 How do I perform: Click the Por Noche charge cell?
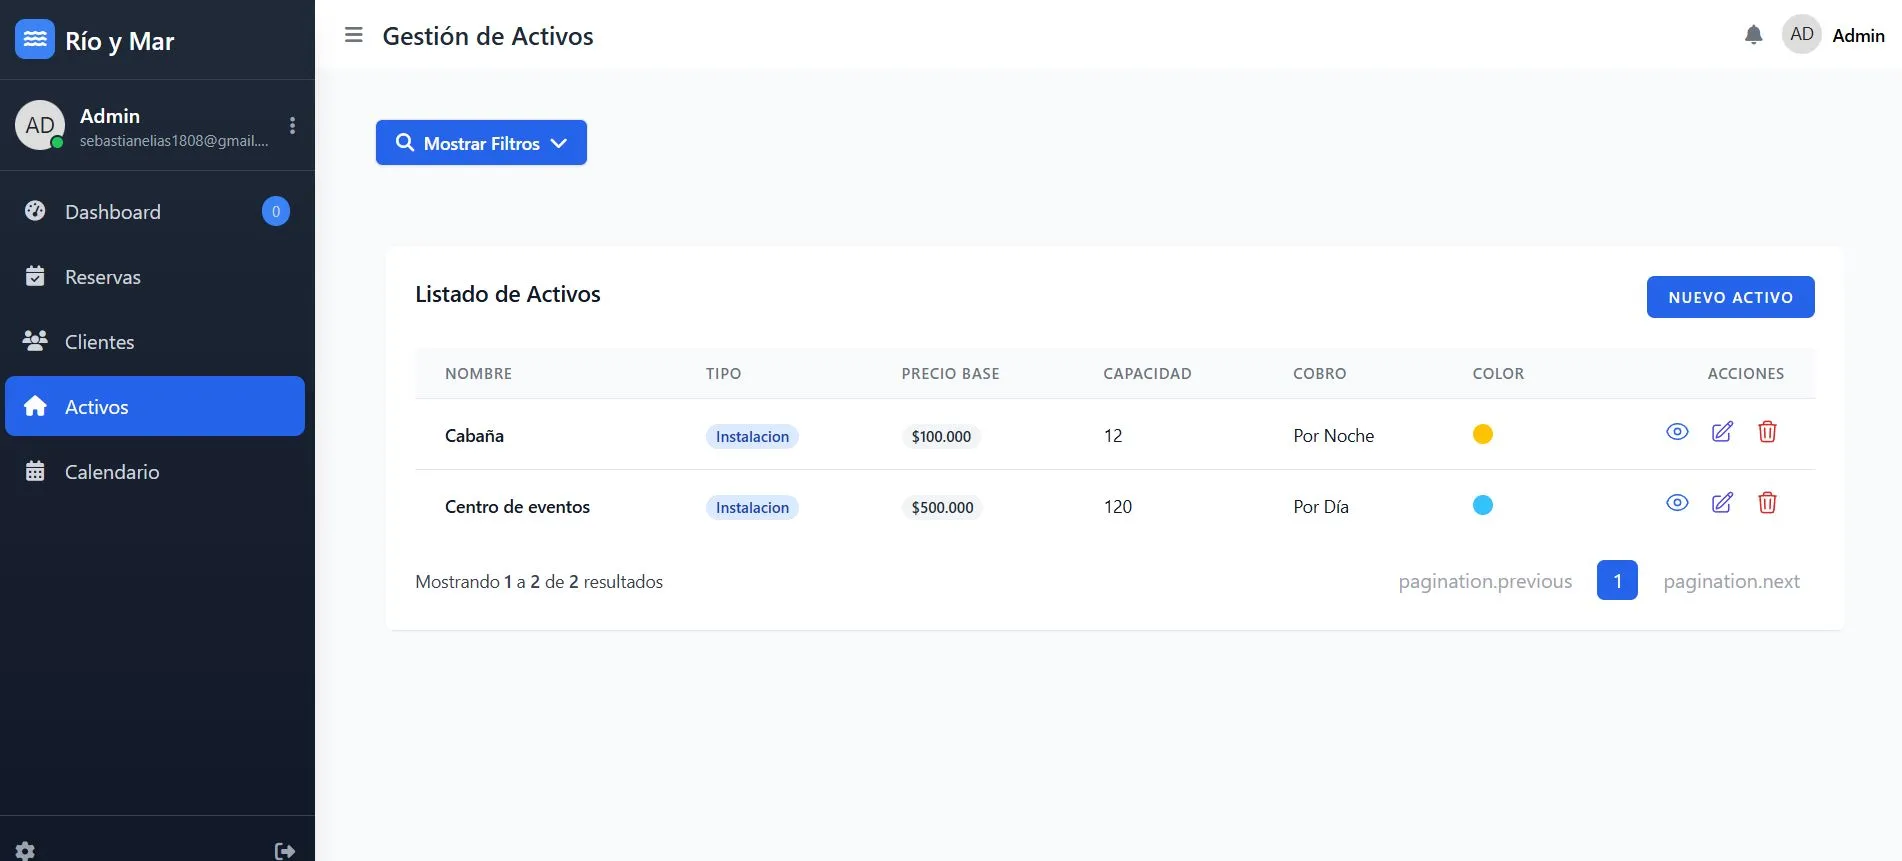[x=1333, y=435]
